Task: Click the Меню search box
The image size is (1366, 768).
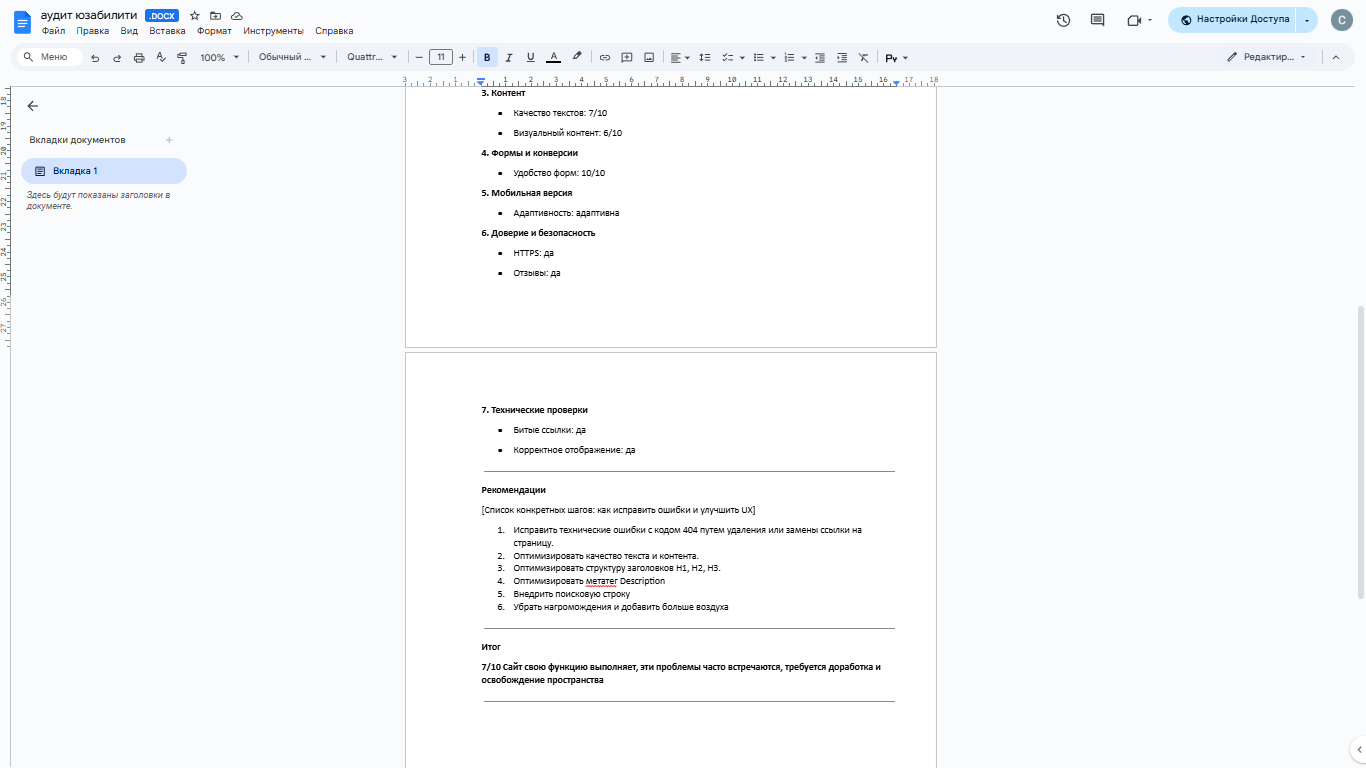Action: tap(50, 58)
